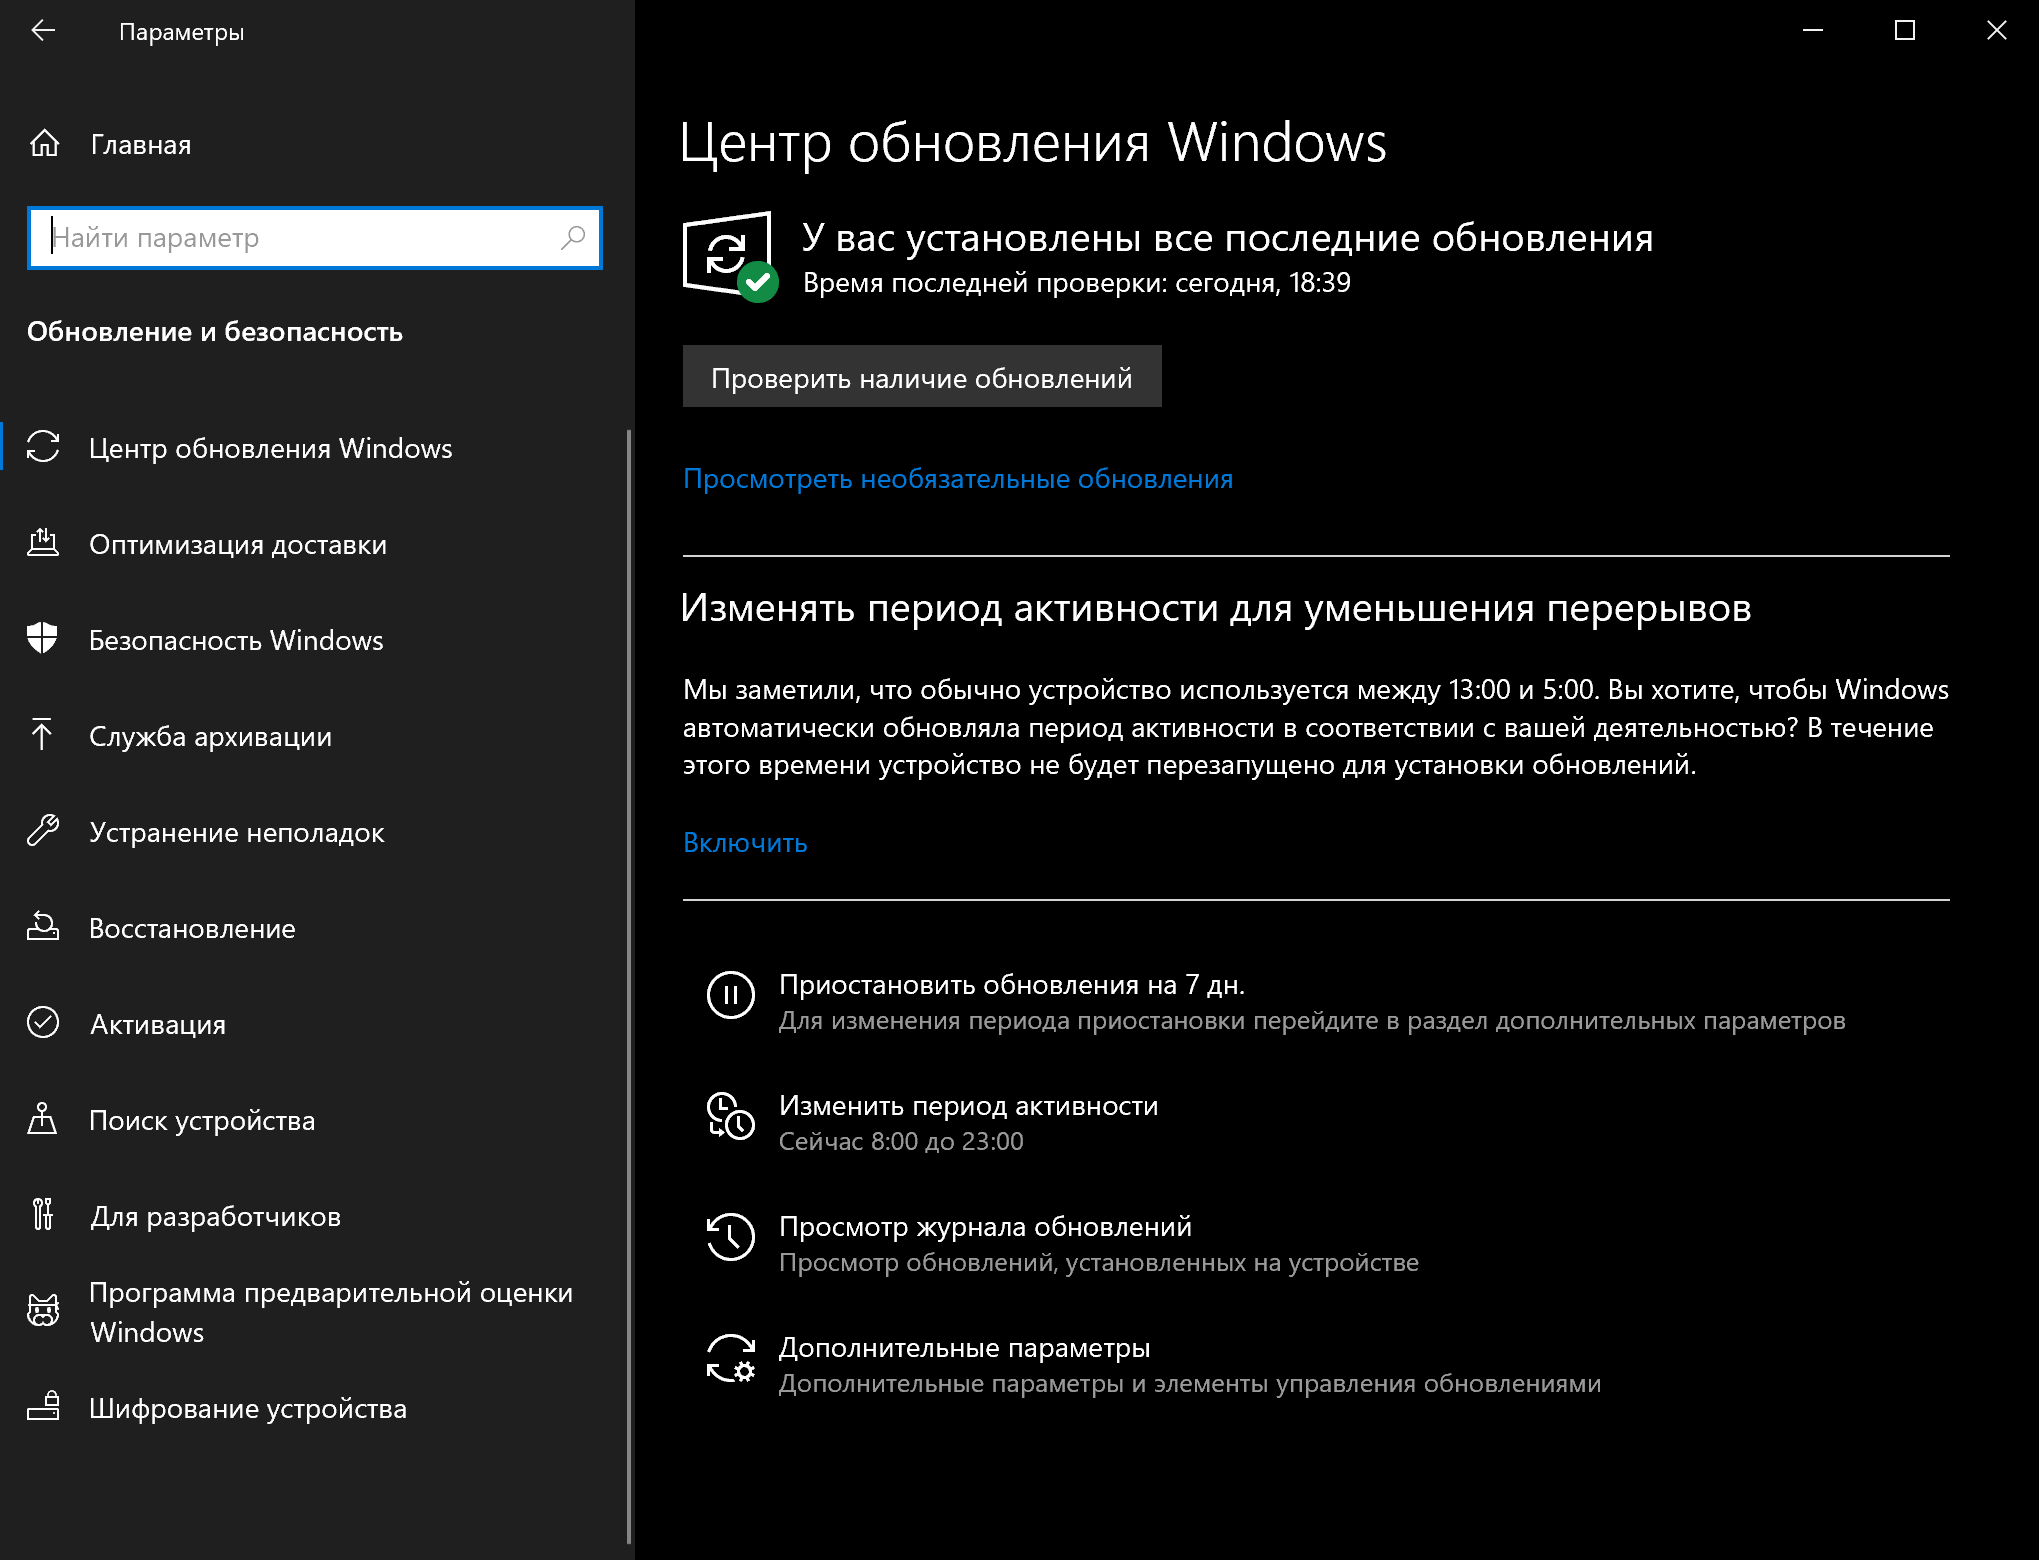The height and width of the screenshot is (1560, 2039).
Task: Click the update history icon
Action: click(730, 1238)
